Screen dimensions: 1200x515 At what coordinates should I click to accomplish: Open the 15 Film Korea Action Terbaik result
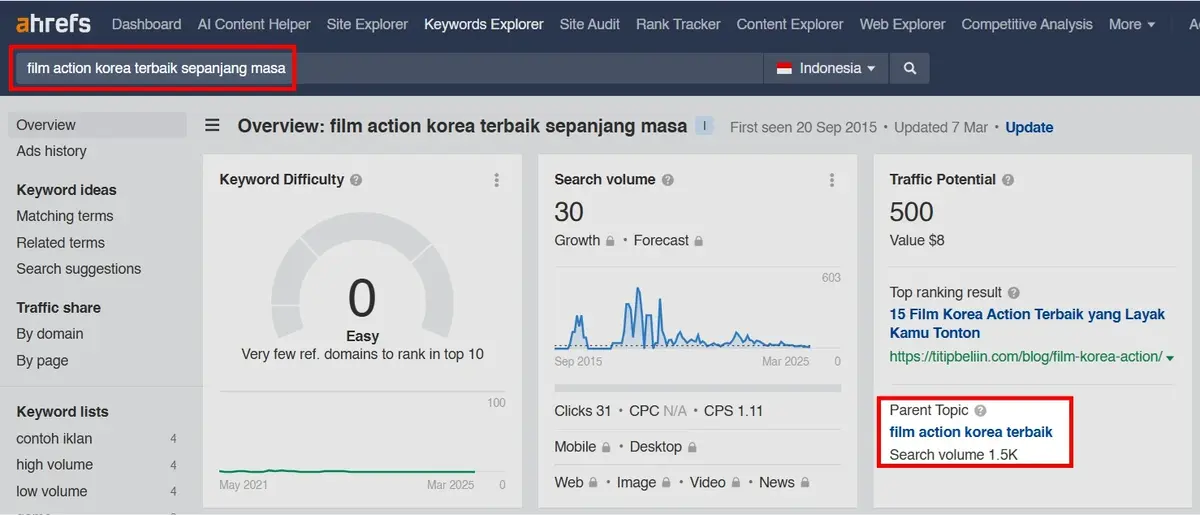[1027, 323]
